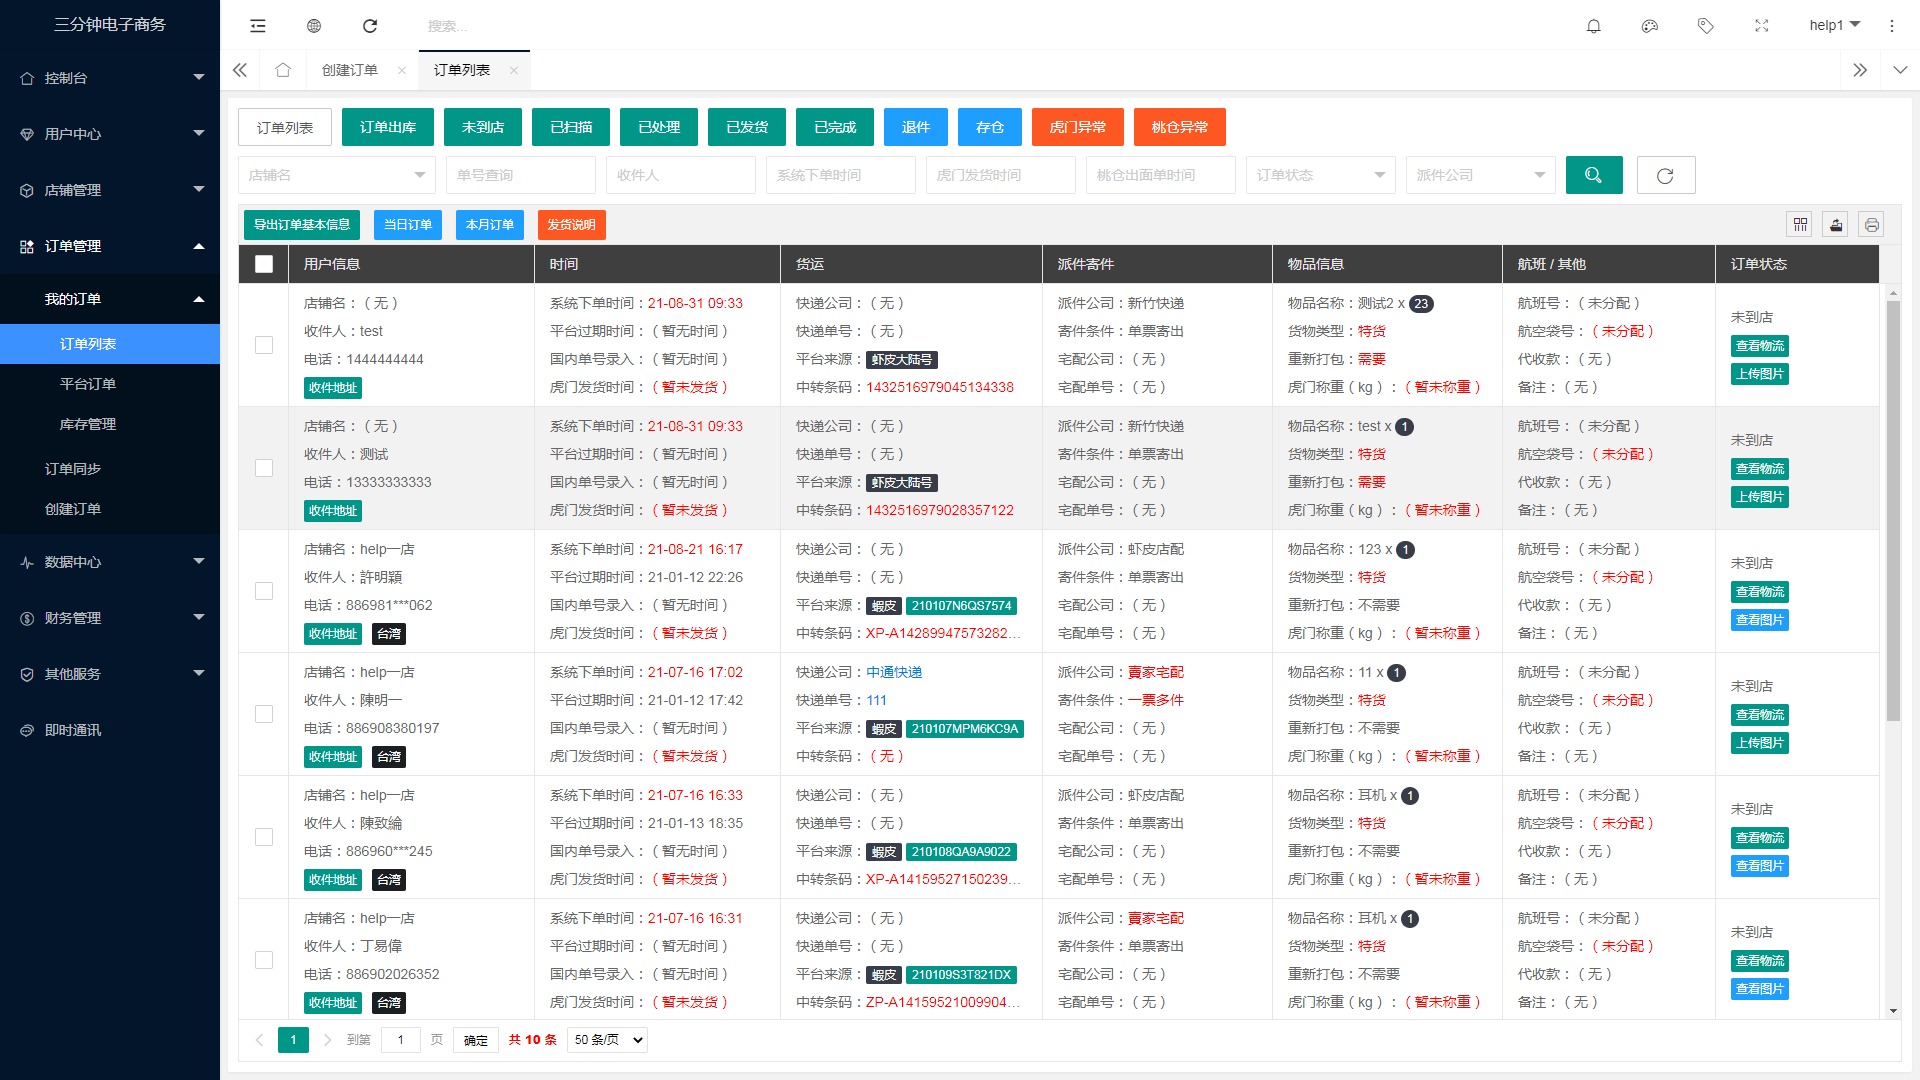Viewport: 1920px width, 1080px height.
Task: Click the table vertical scrollbar
Action: [x=1892, y=510]
